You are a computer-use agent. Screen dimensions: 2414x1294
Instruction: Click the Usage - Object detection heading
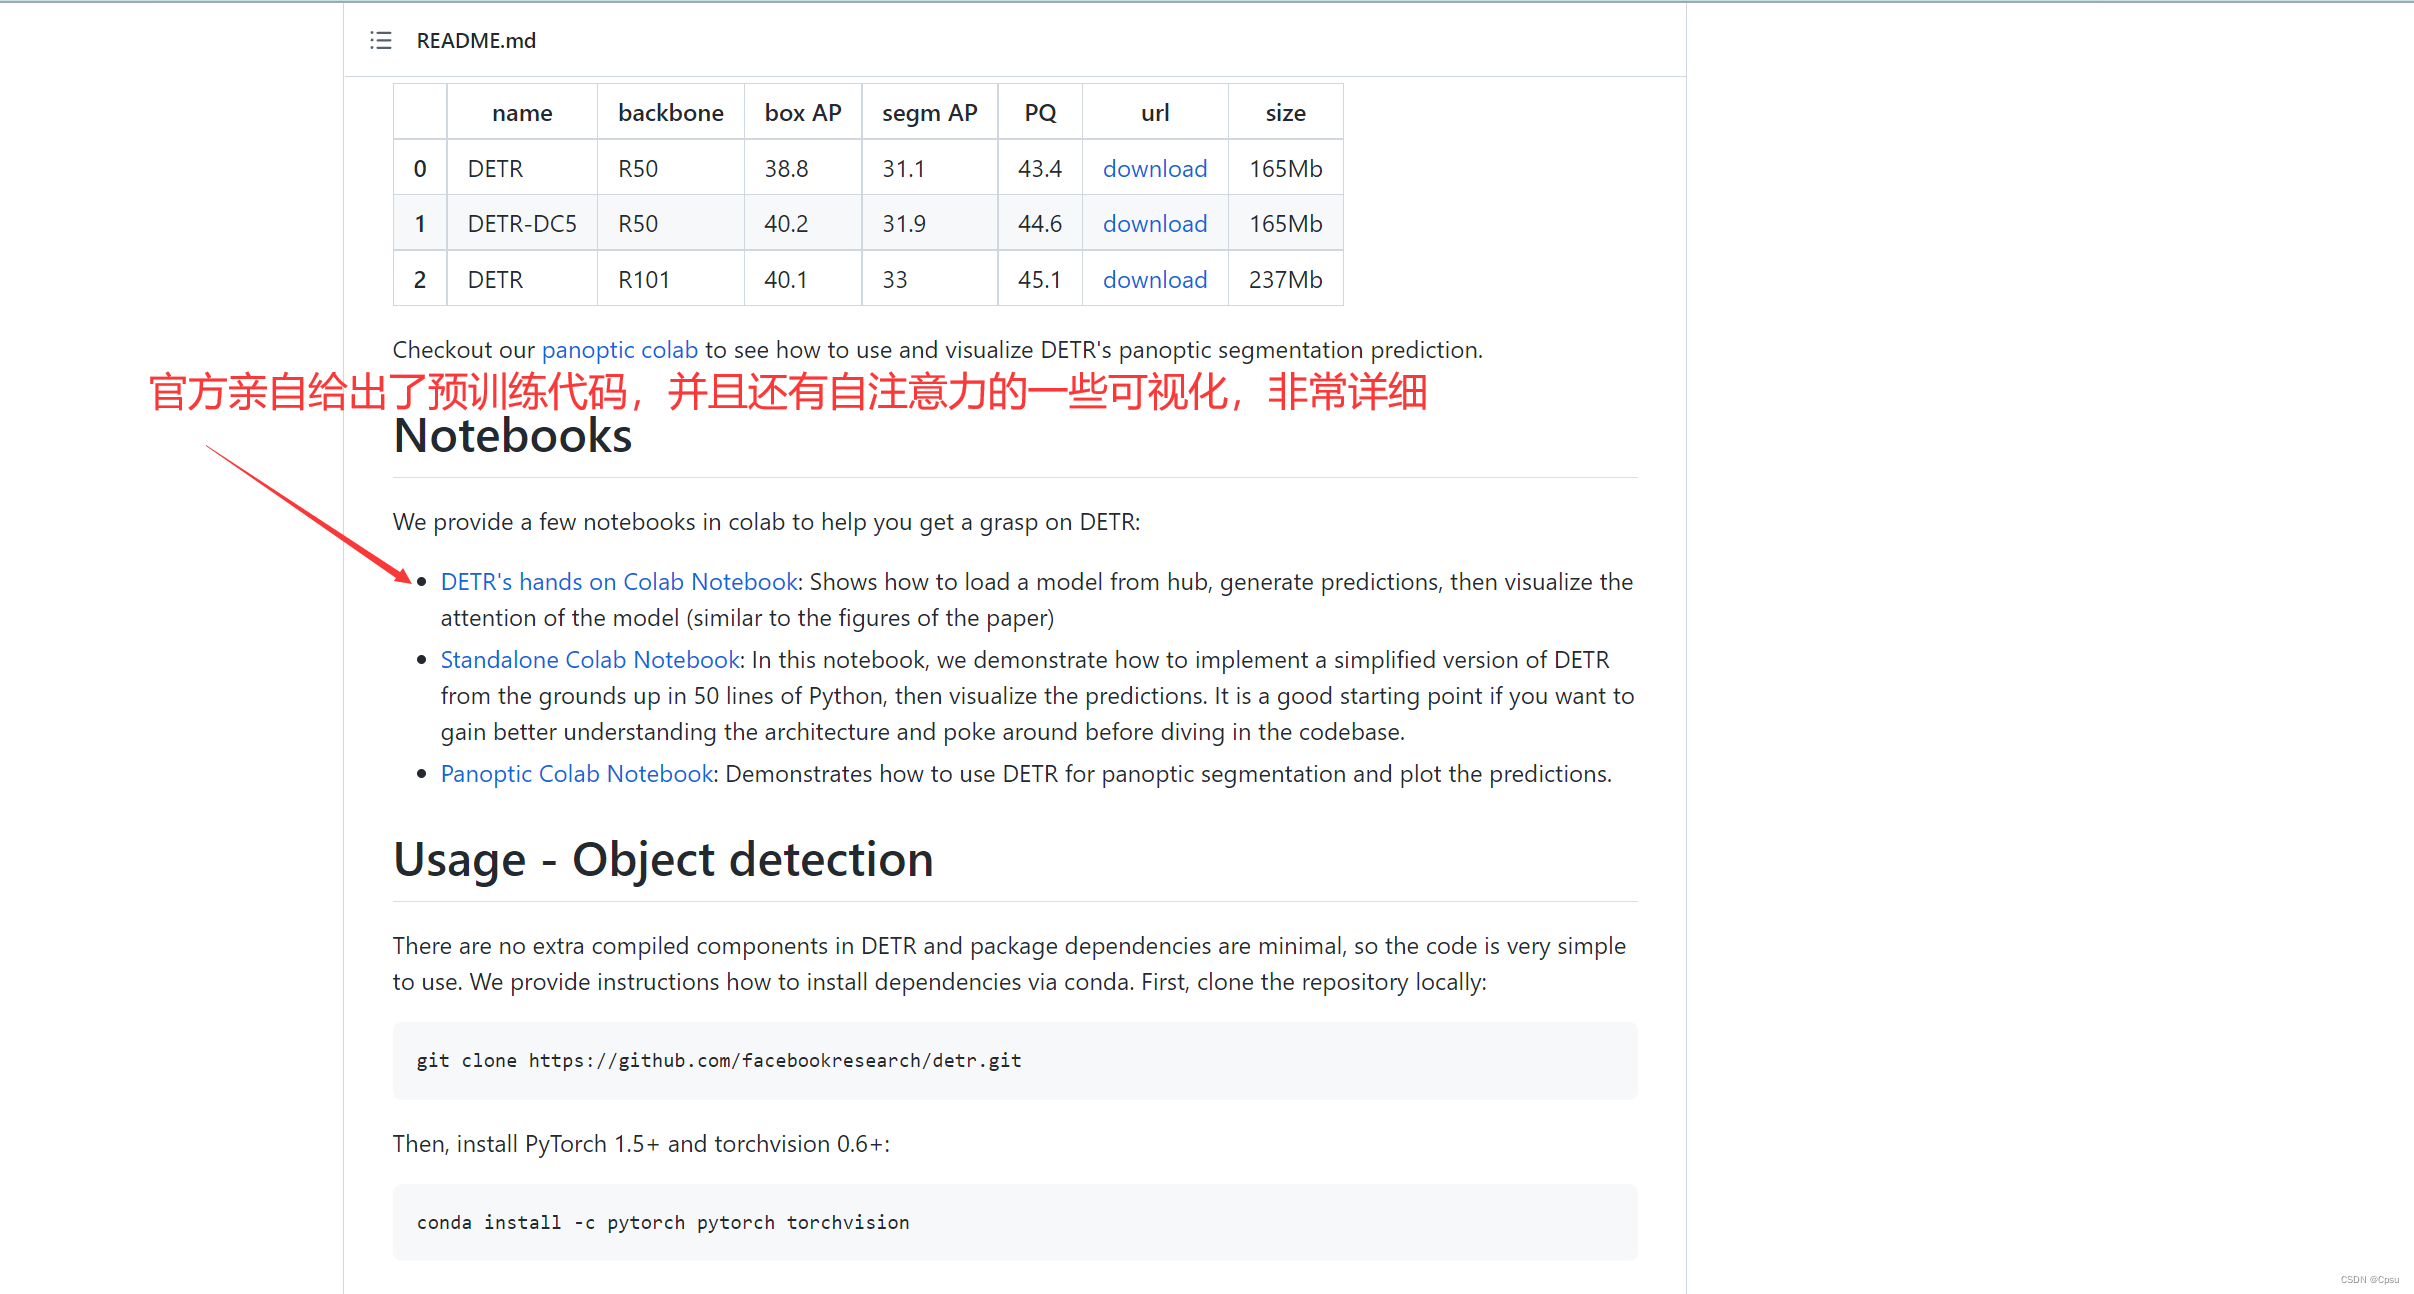coord(662,859)
